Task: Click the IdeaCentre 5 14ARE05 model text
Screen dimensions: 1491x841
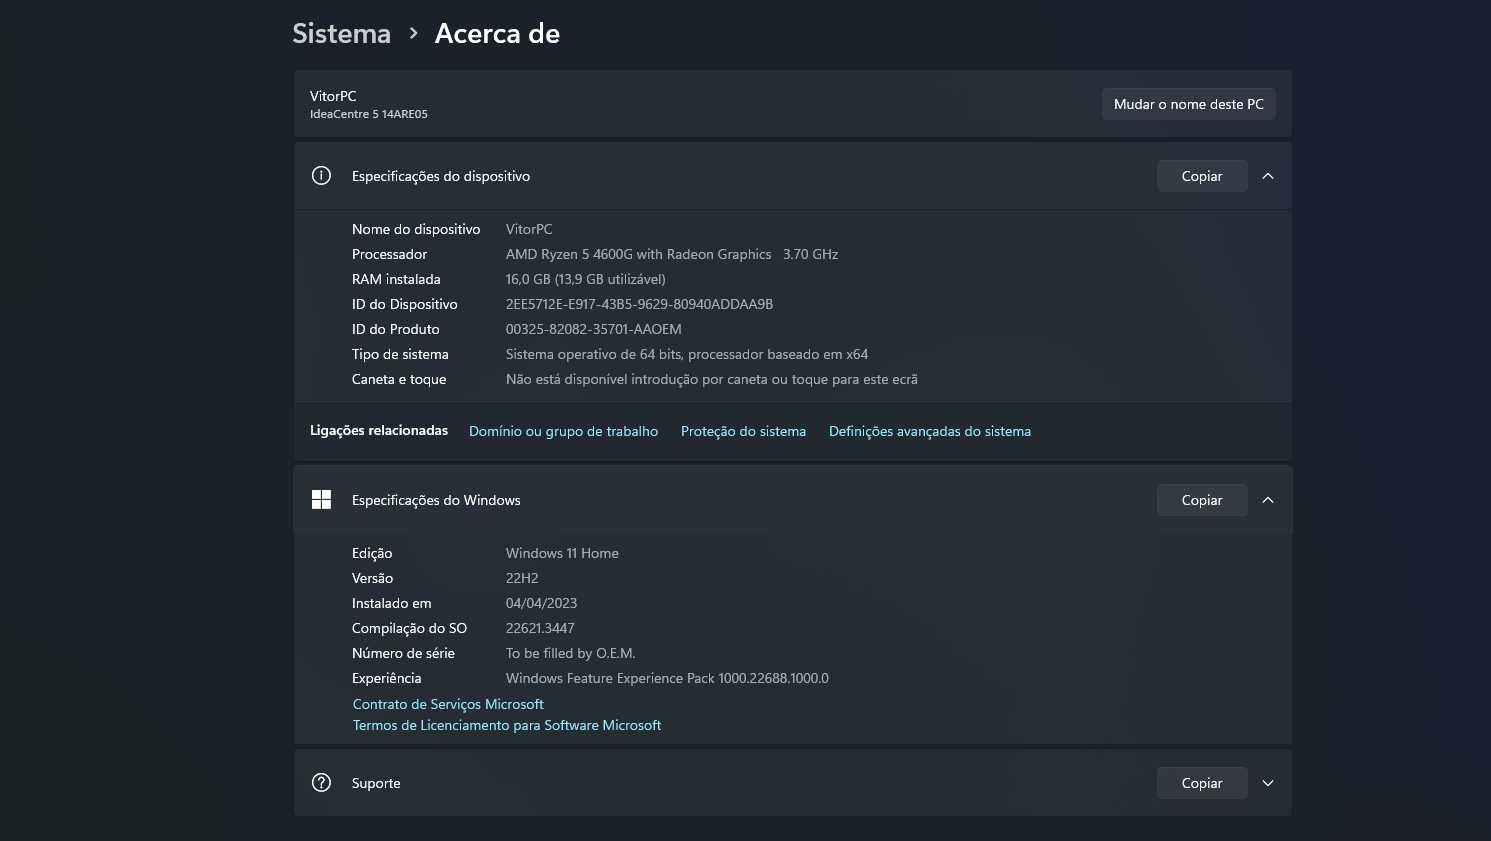Action: click(369, 114)
